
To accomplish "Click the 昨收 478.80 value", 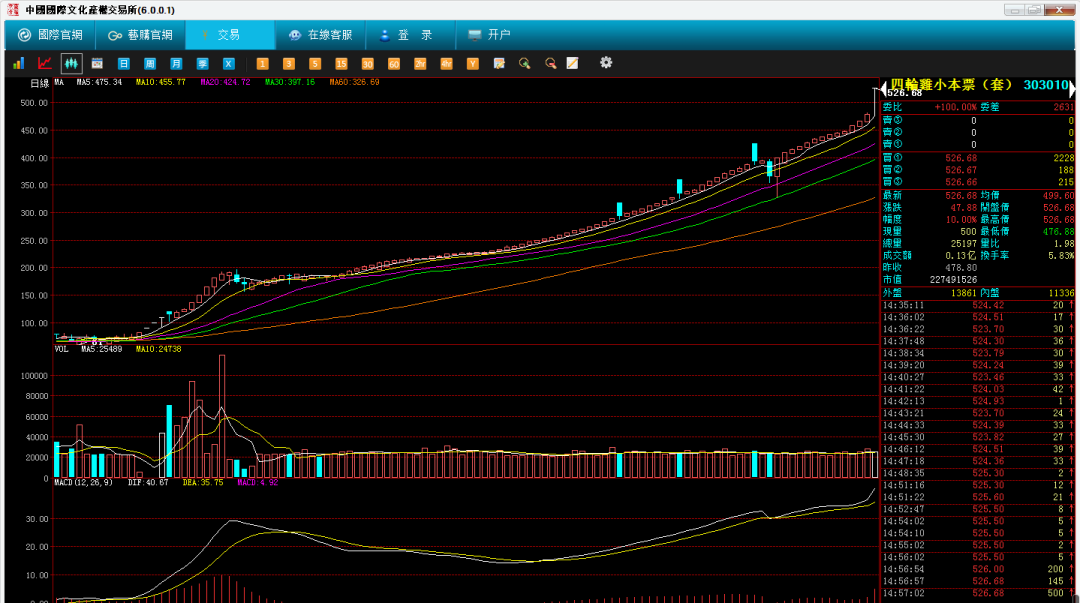I will pyautogui.click(x=961, y=267).
